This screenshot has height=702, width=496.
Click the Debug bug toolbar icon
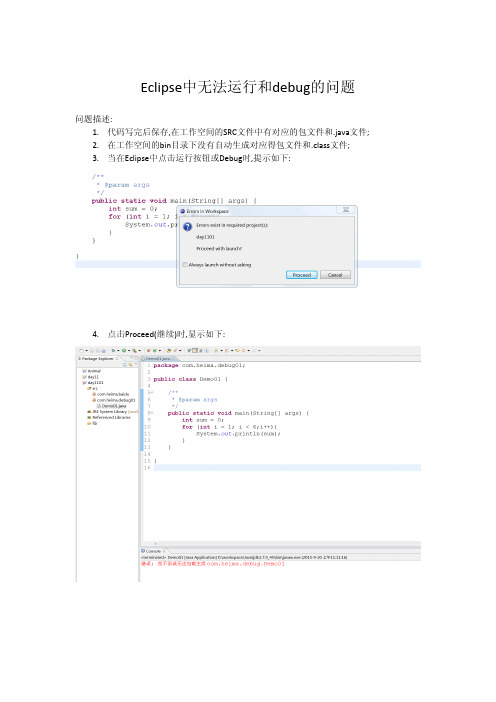click(113, 351)
